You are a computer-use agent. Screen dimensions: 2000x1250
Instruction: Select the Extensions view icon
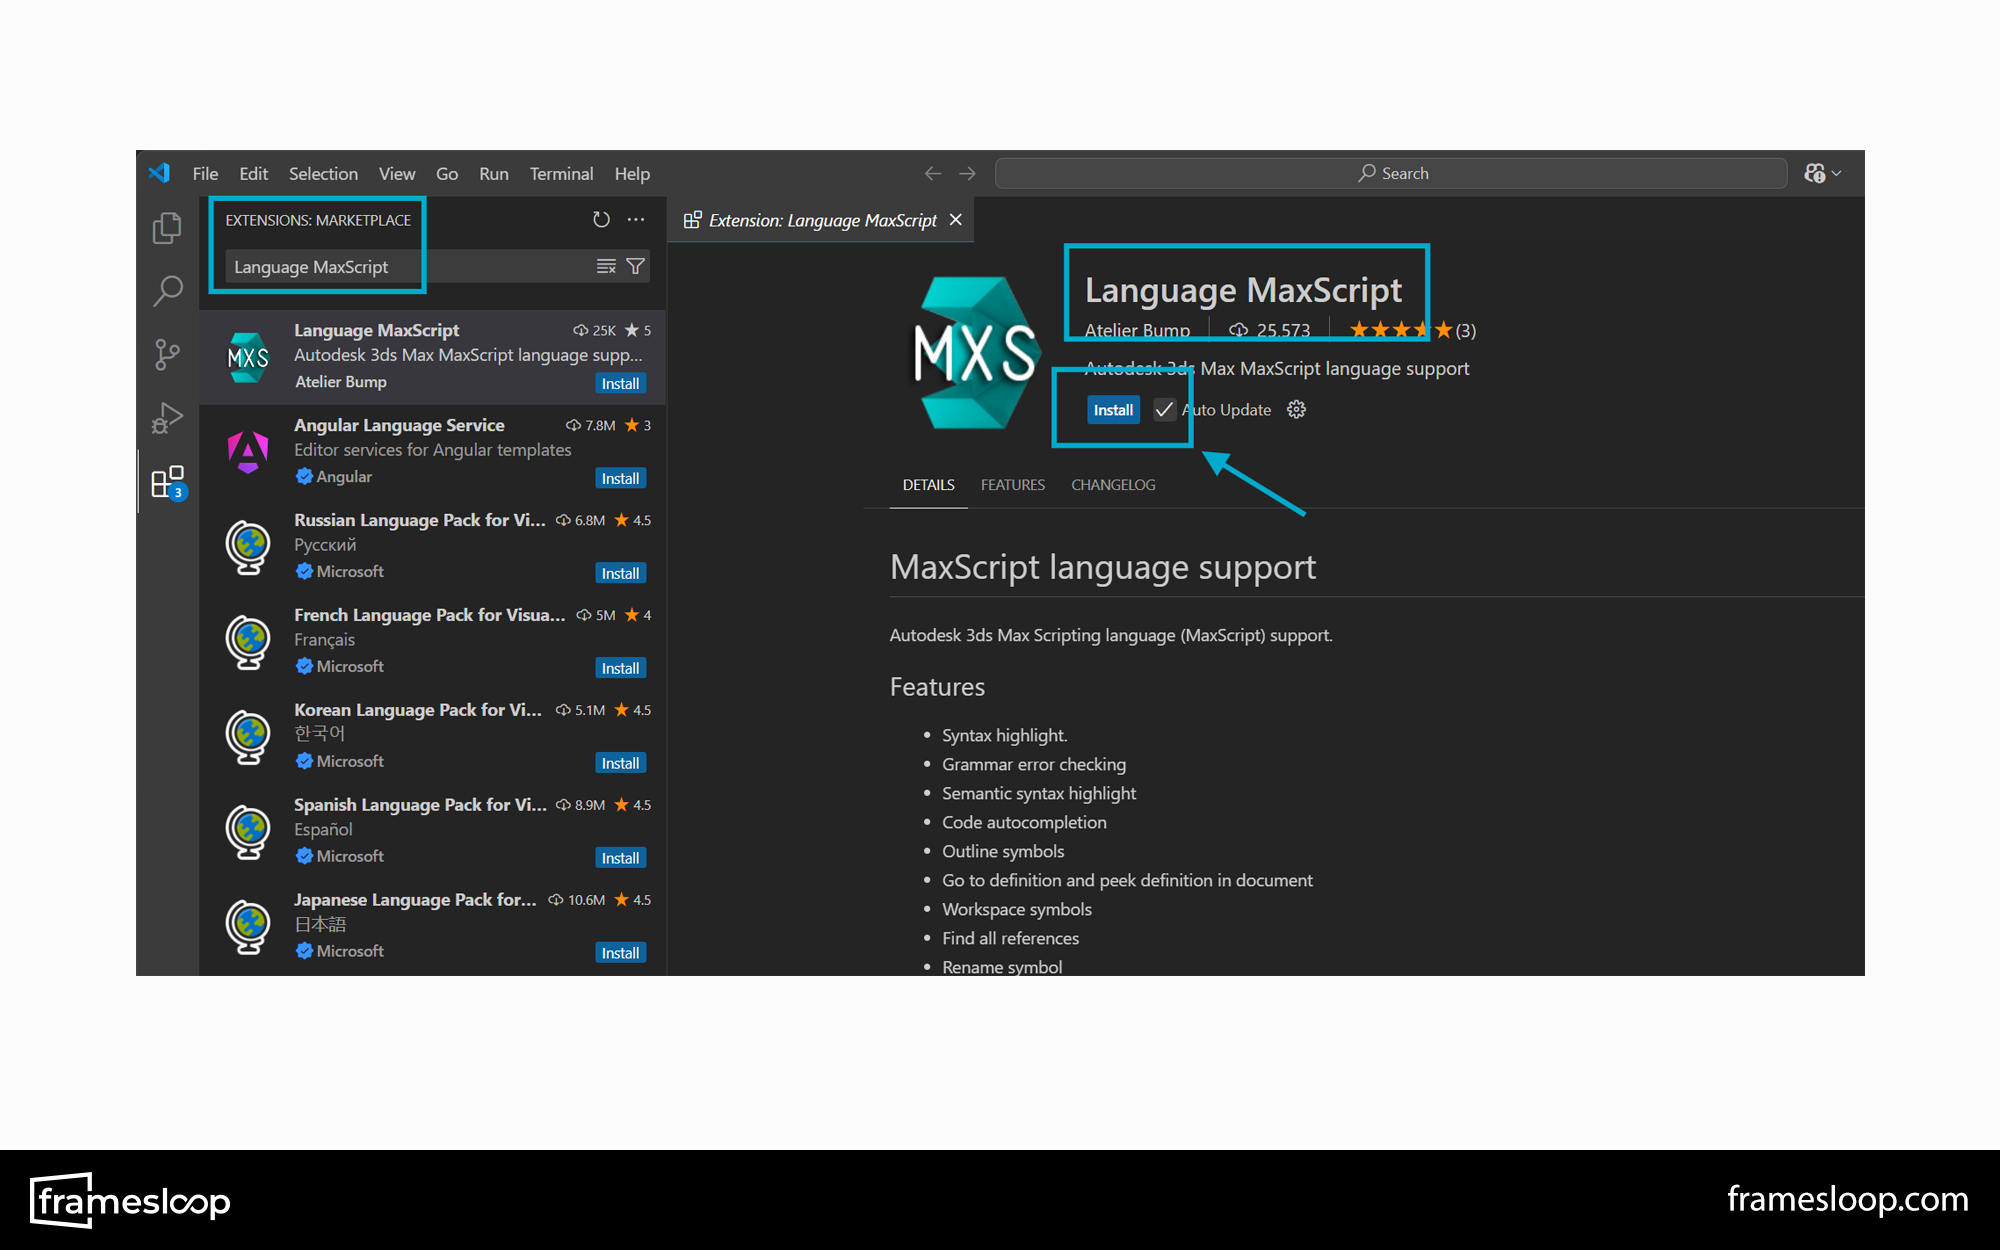[167, 482]
